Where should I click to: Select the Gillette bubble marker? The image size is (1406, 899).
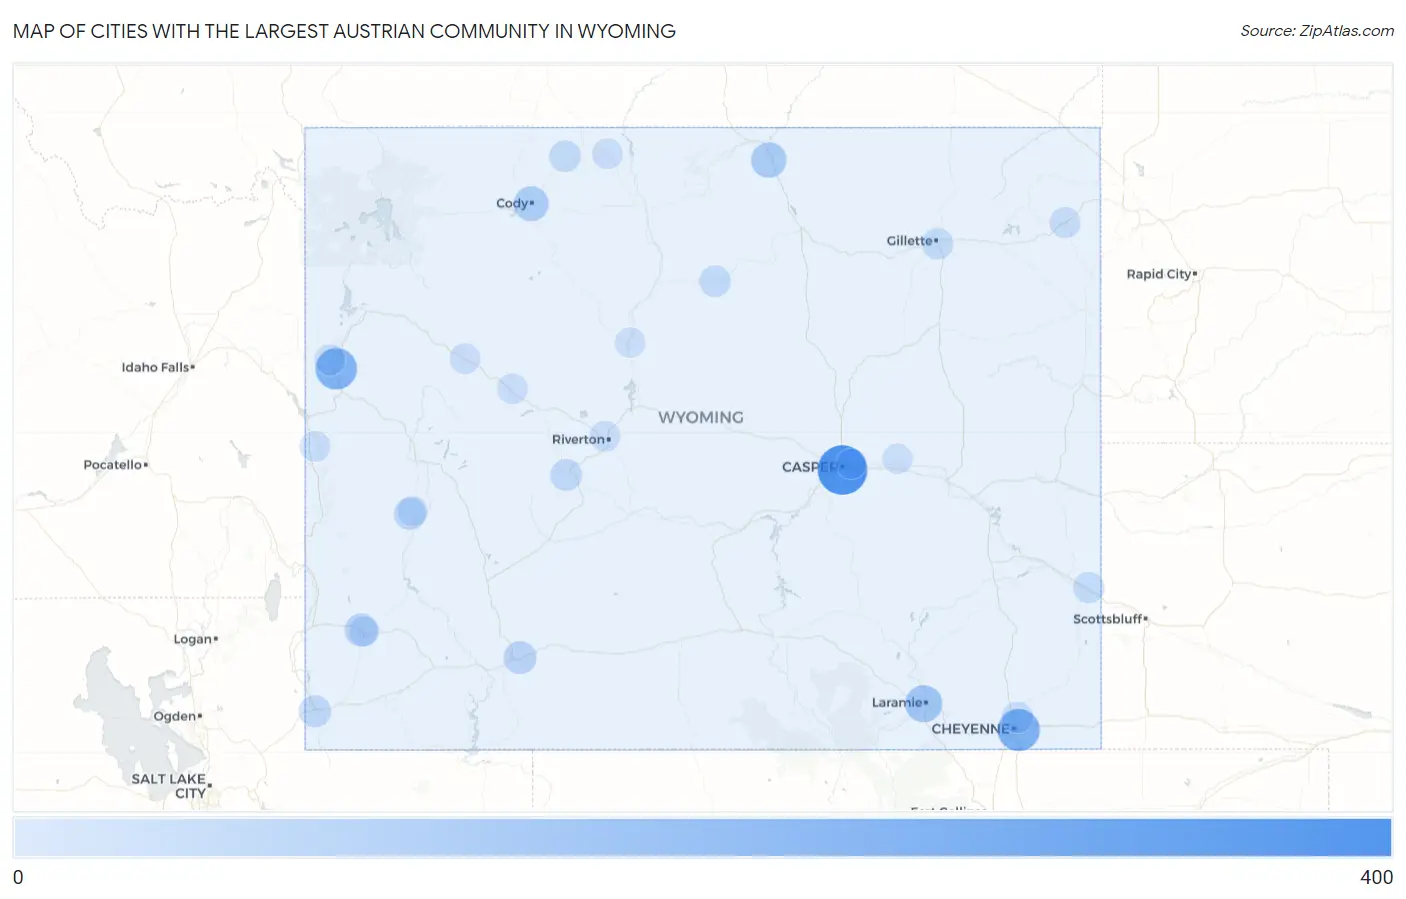click(937, 243)
